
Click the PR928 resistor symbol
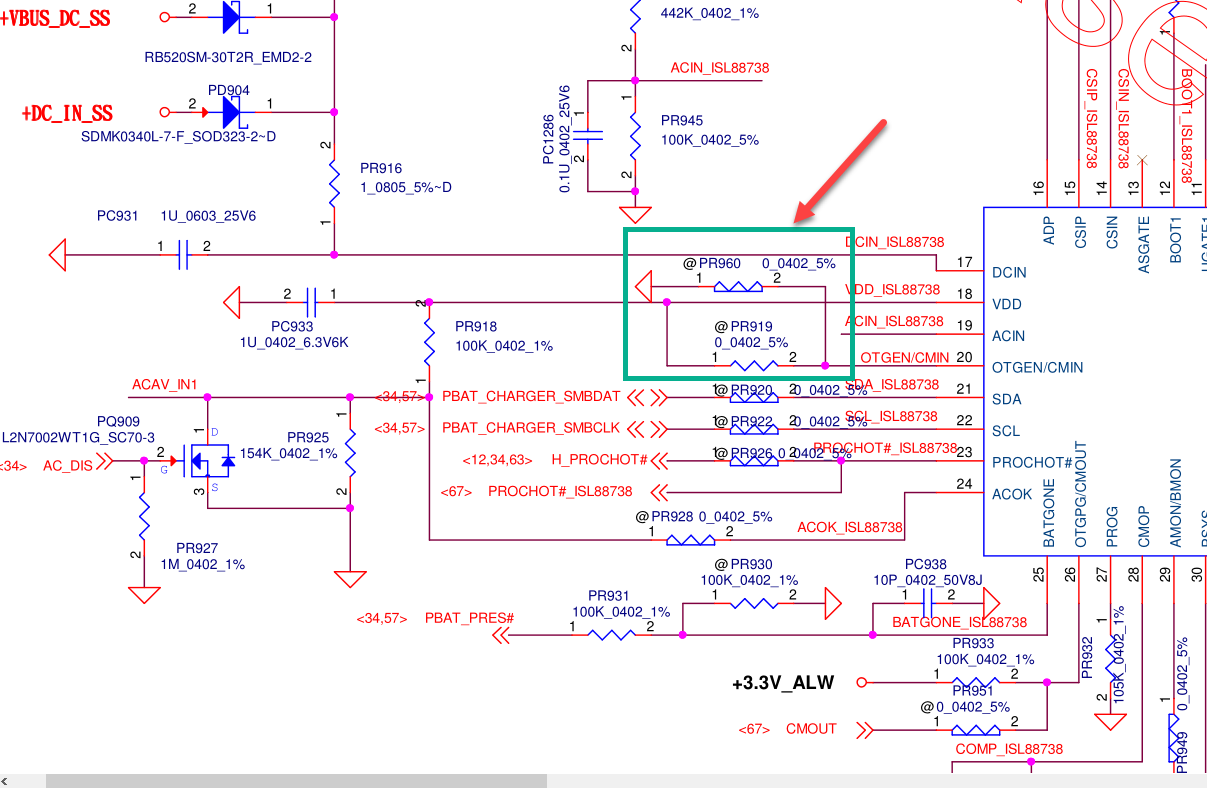point(690,540)
